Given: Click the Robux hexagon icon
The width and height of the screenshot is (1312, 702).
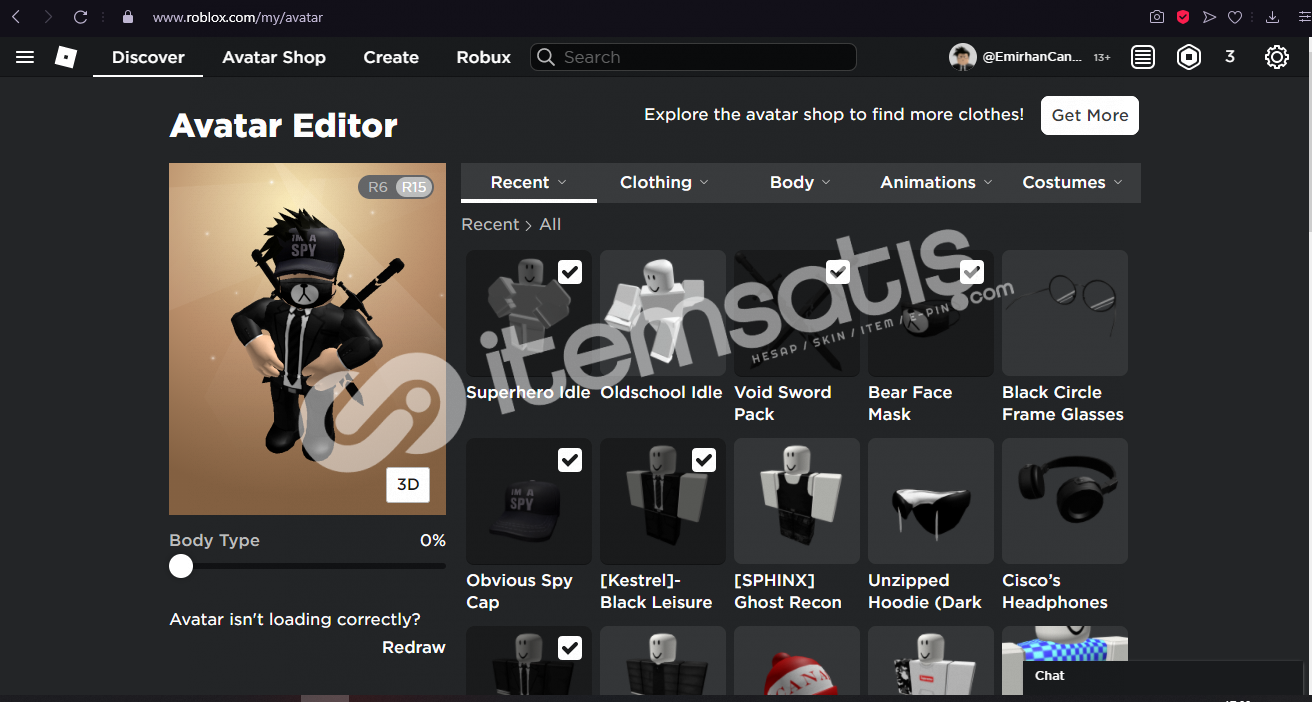Looking at the screenshot, I should 1189,57.
